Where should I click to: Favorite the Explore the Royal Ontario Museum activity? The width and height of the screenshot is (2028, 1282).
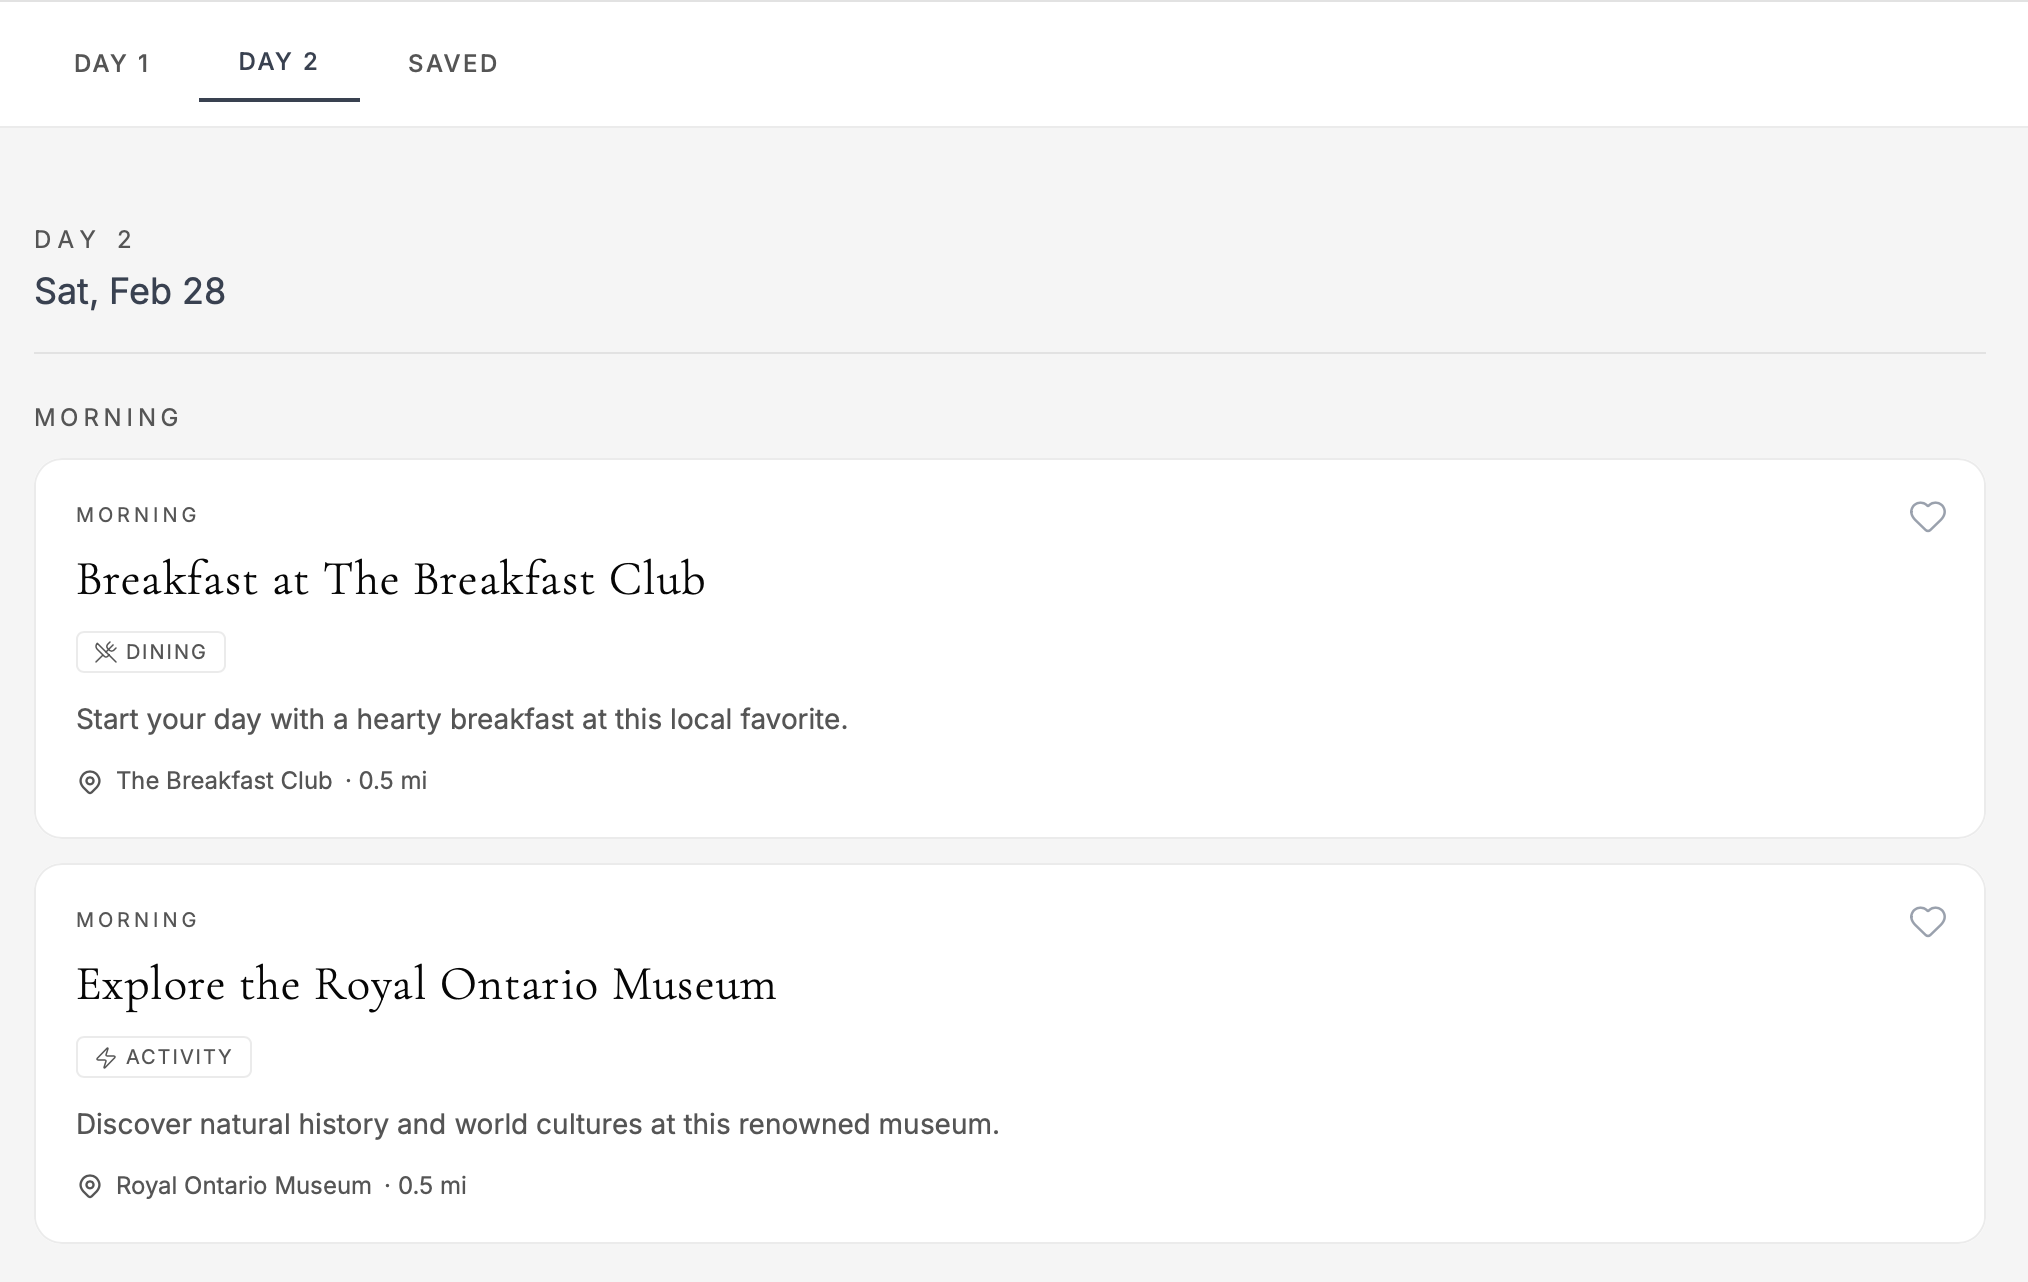1929,922
